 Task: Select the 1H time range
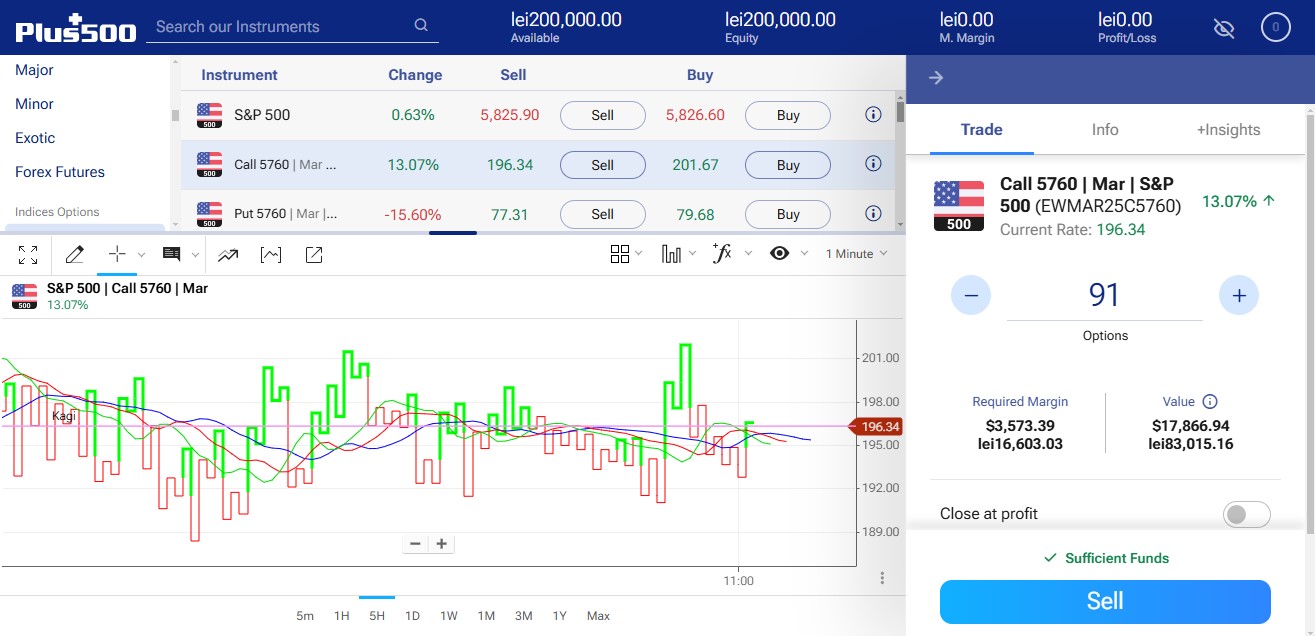tap(341, 616)
